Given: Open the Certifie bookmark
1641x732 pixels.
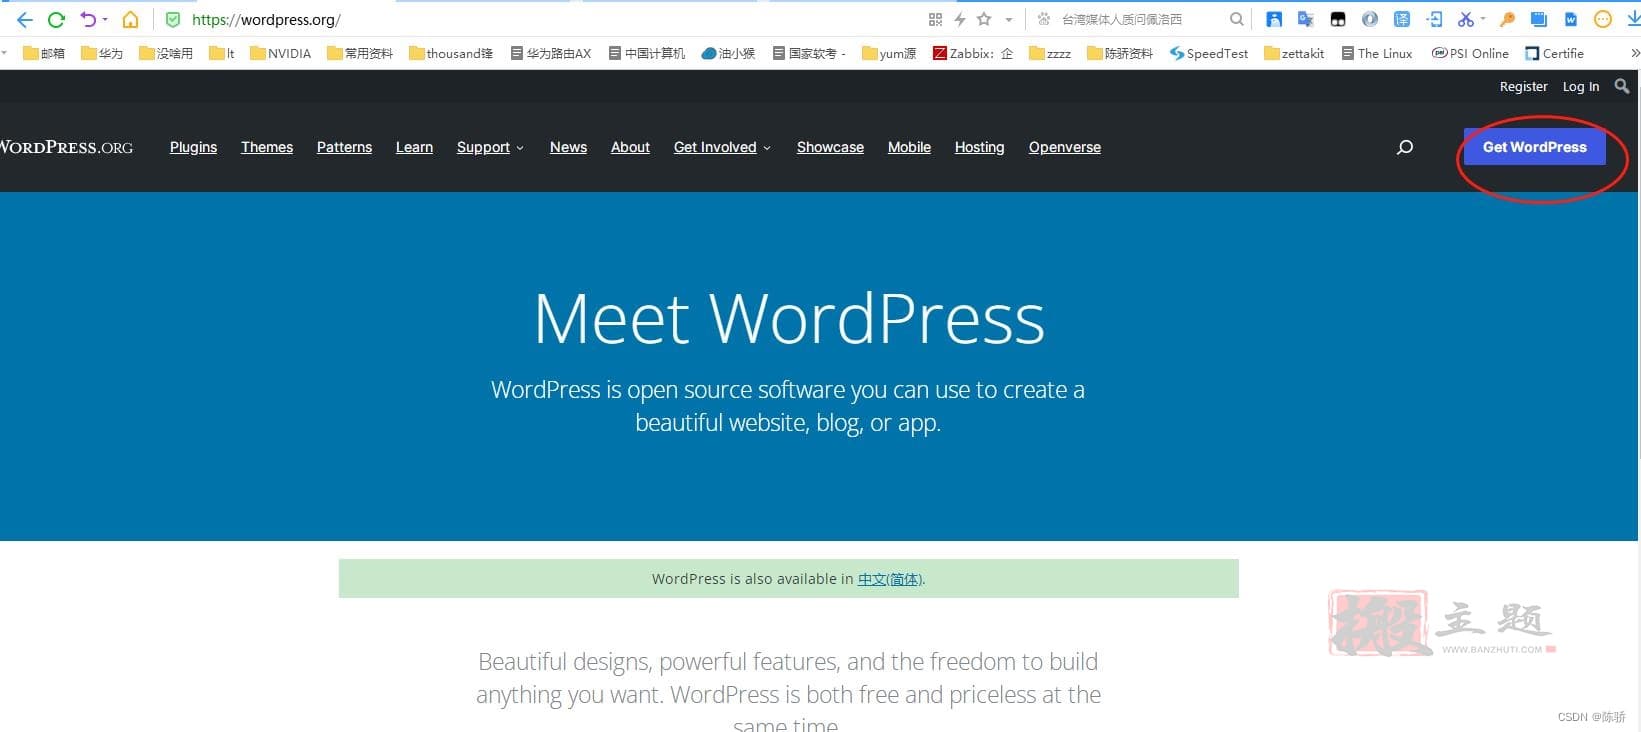Looking at the screenshot, I should tap(1554, 53).
